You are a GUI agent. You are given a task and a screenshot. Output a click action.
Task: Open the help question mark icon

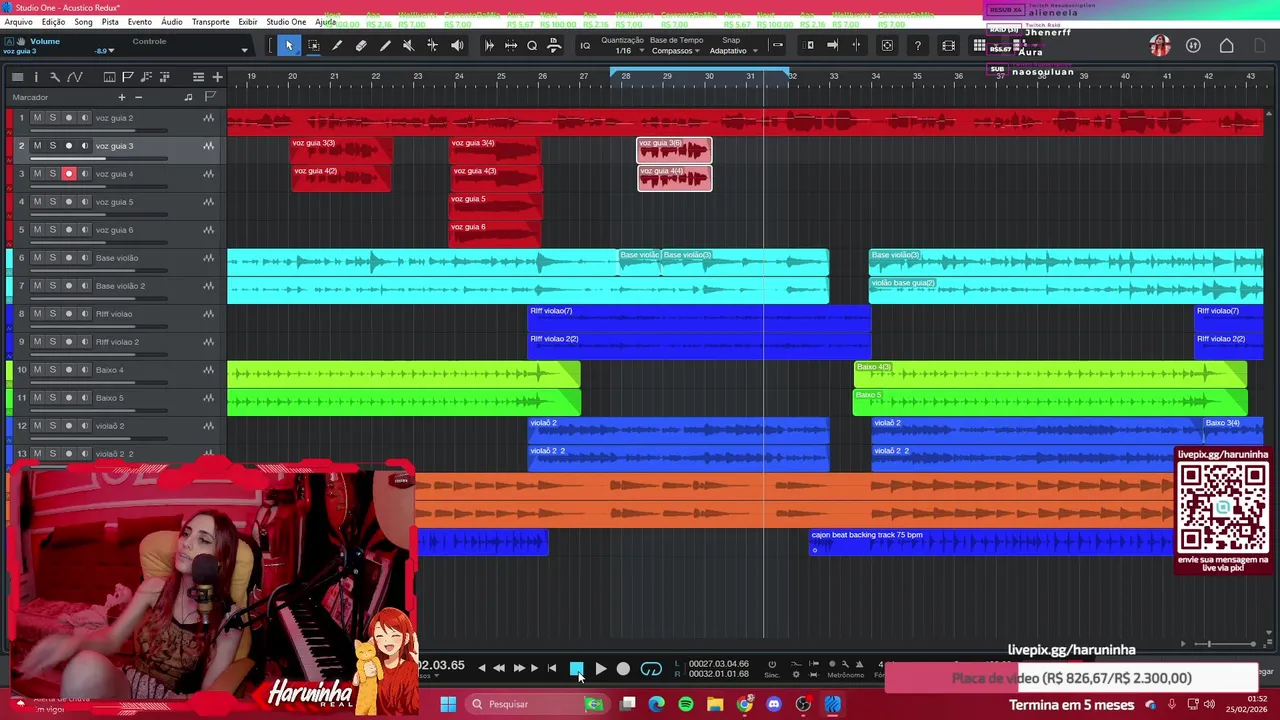coord(917,46)
